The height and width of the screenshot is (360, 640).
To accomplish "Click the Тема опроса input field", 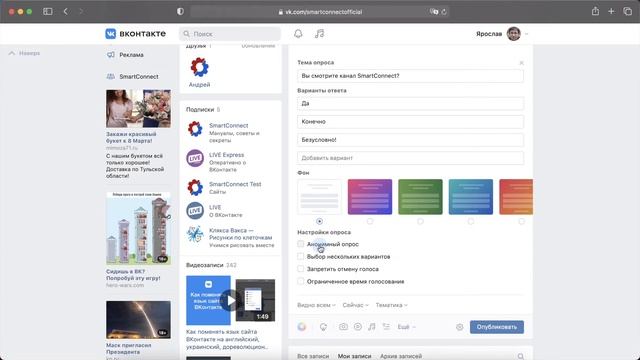I will [410, 76].
